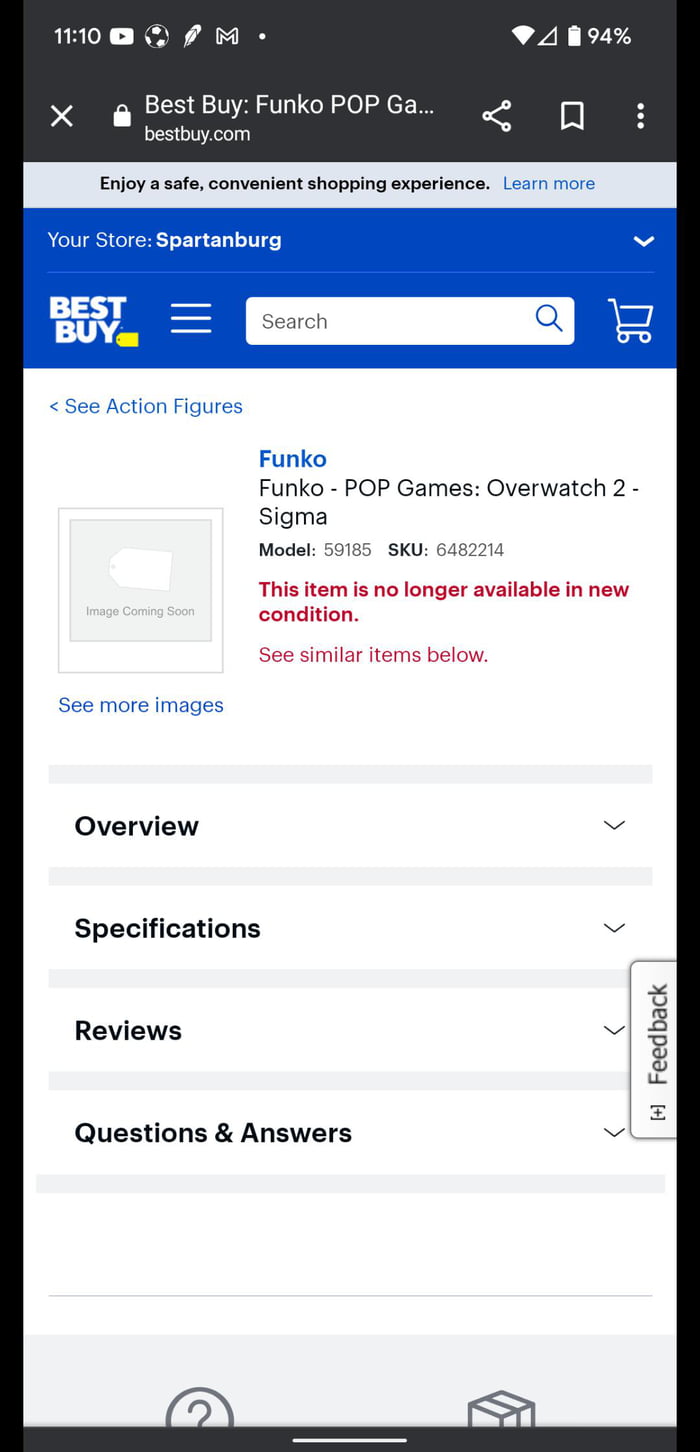Go back via See Action Figures link
Screen dimensions: 700x1452
[x=145, y=406]
